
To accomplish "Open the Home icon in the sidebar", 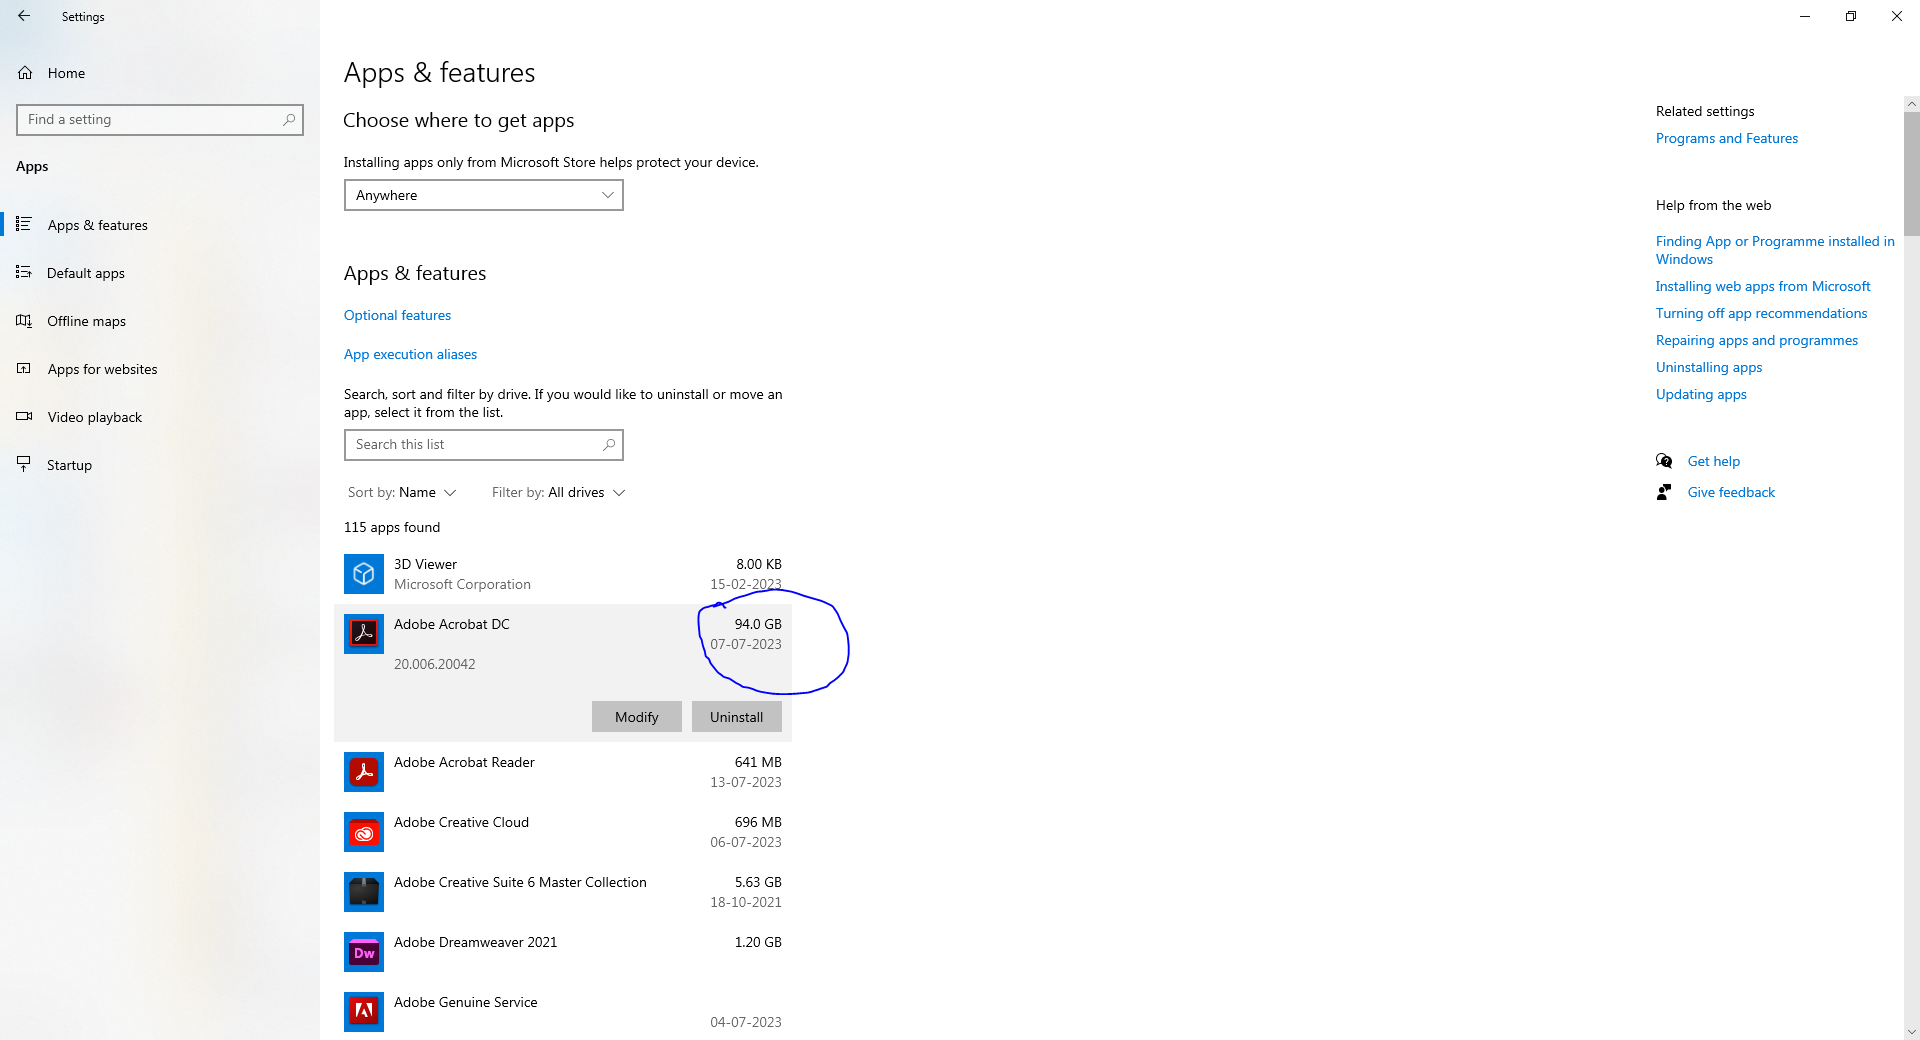I will 25,73.
